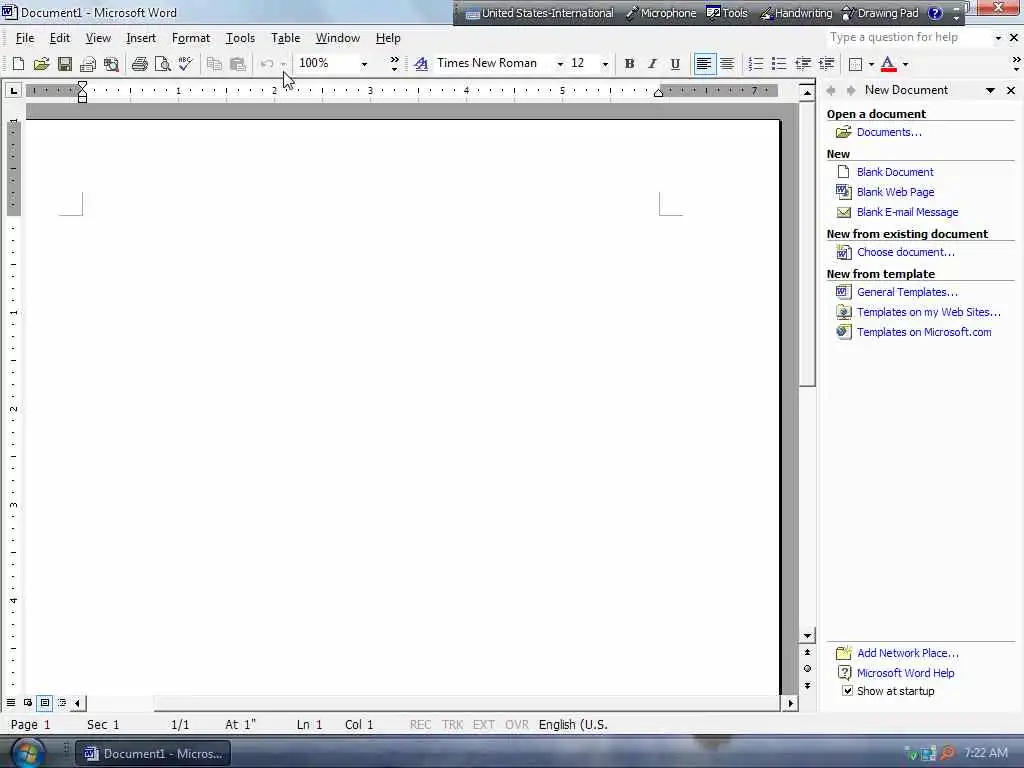Open the border style dropdown arrow
Screen dimensions: 1024x768
point(871,64)
